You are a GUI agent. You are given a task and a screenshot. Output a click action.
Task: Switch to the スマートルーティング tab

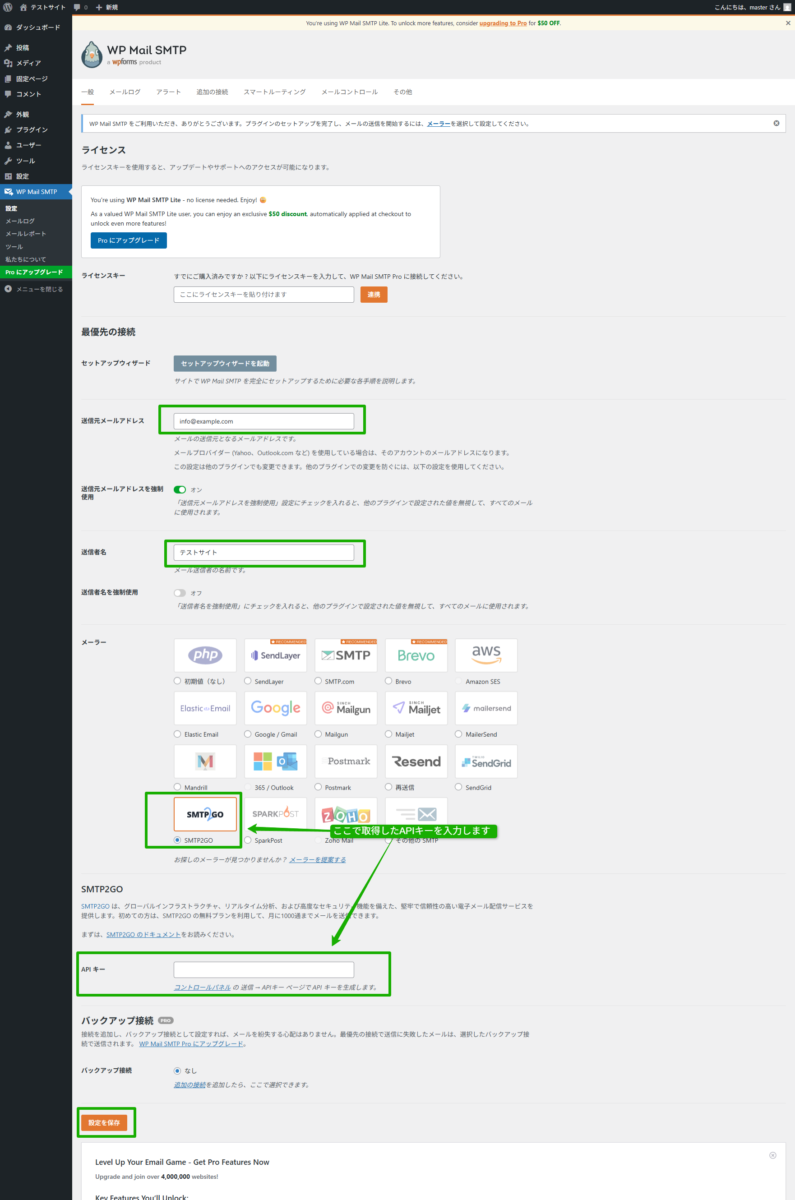274,92
